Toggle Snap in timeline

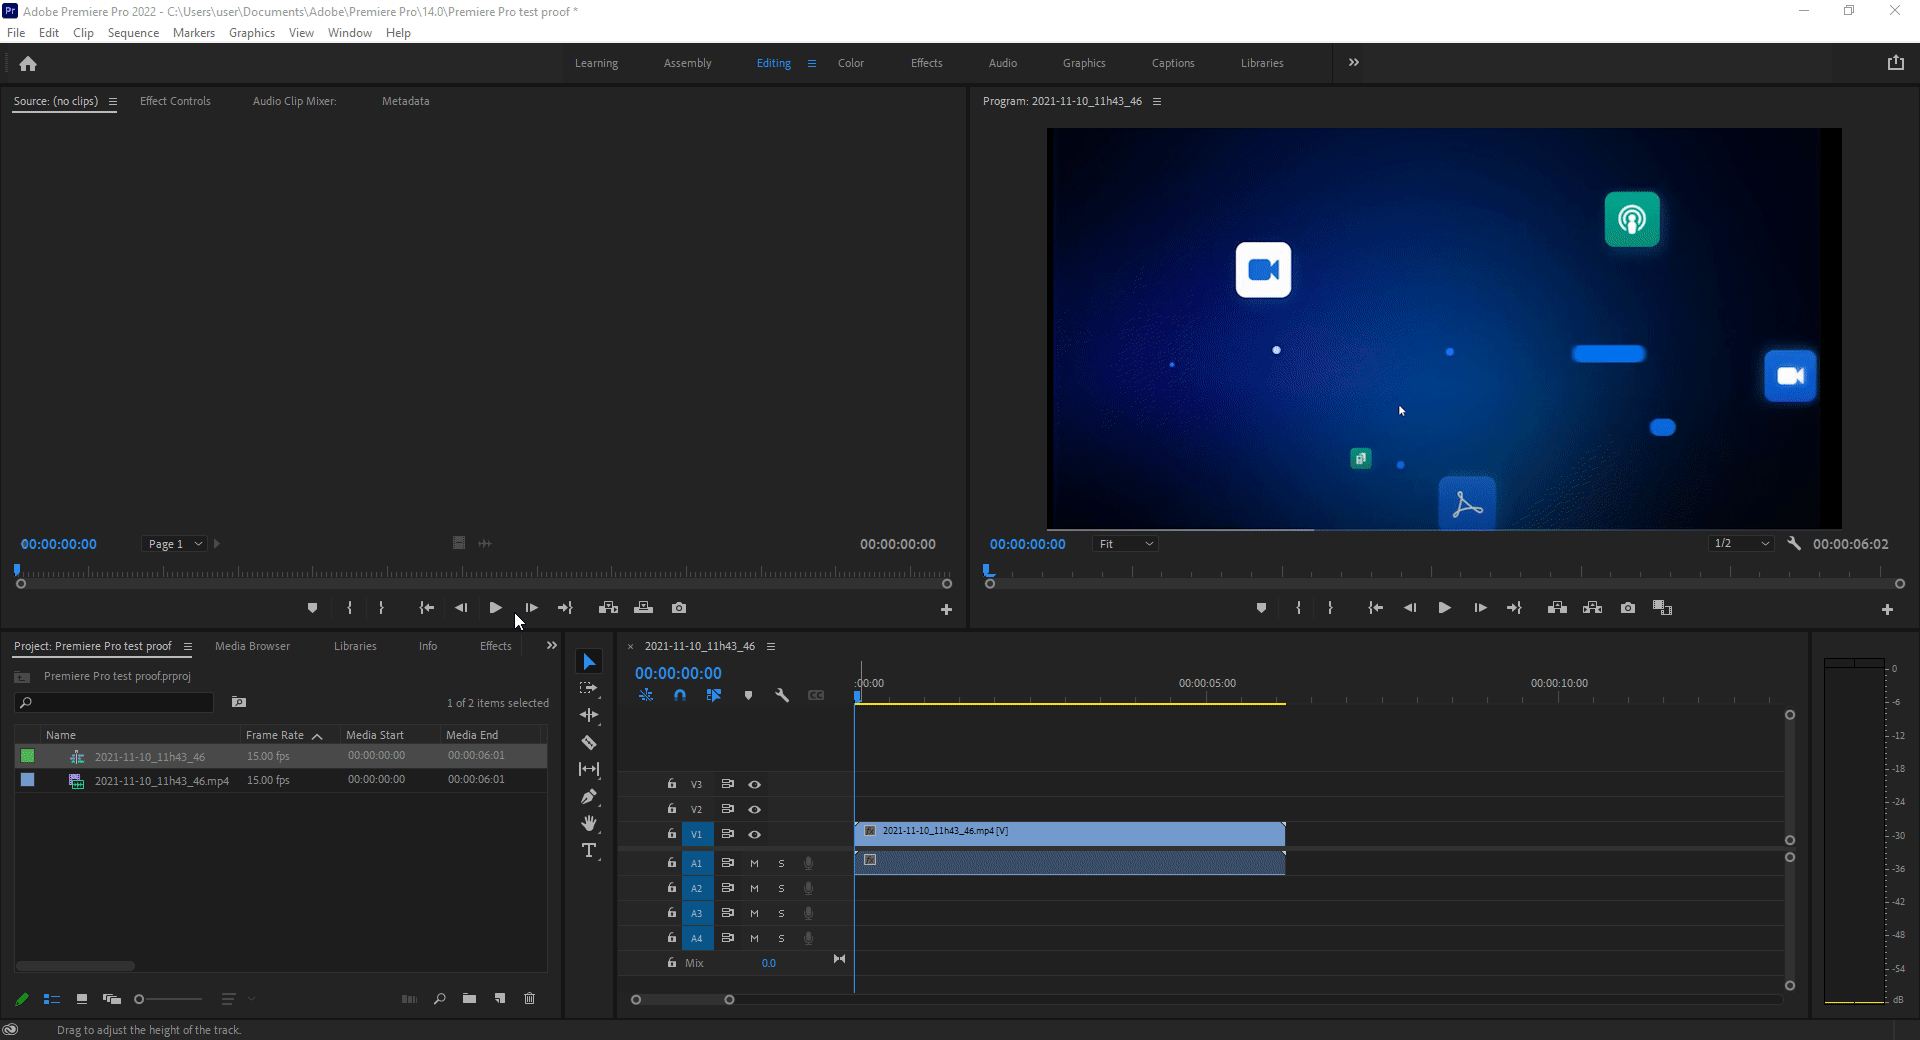[680, 695]
